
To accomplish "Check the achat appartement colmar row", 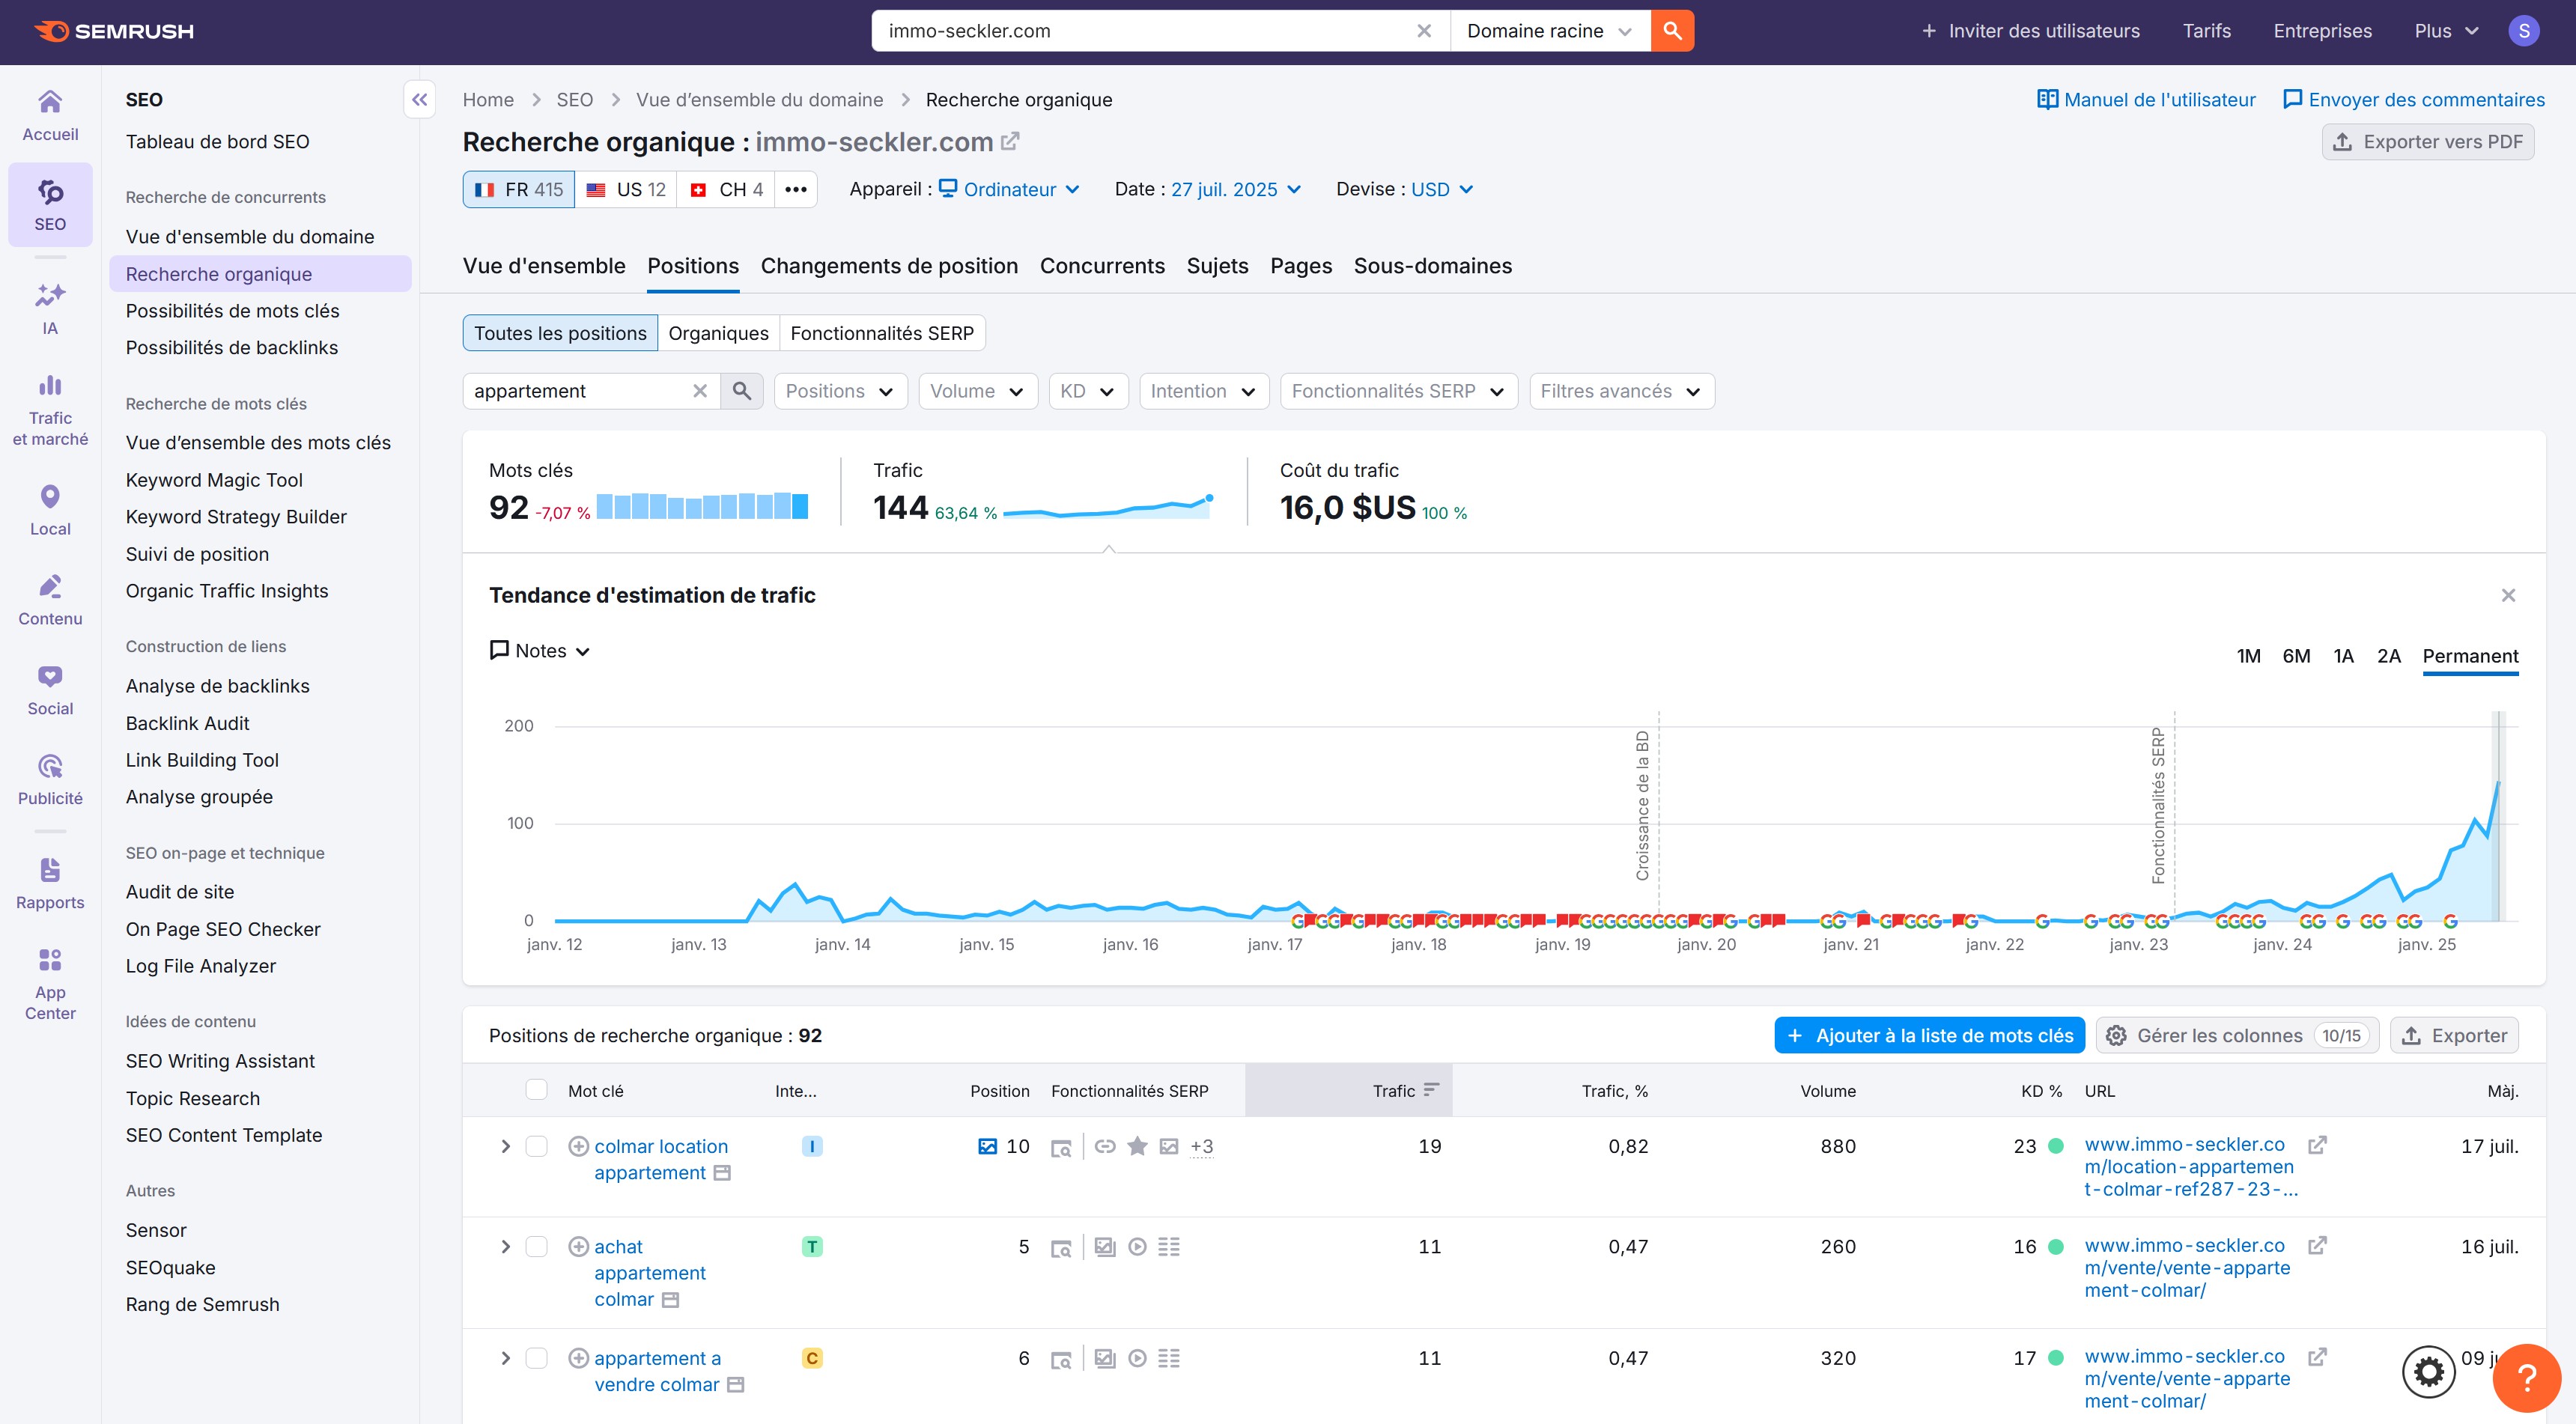I will click(x=537, y=1246).
